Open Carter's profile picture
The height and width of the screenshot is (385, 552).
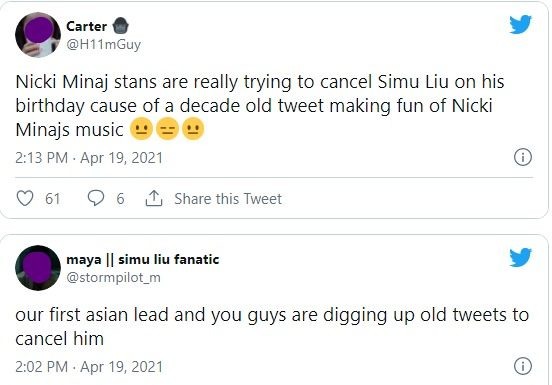point(38,35)
